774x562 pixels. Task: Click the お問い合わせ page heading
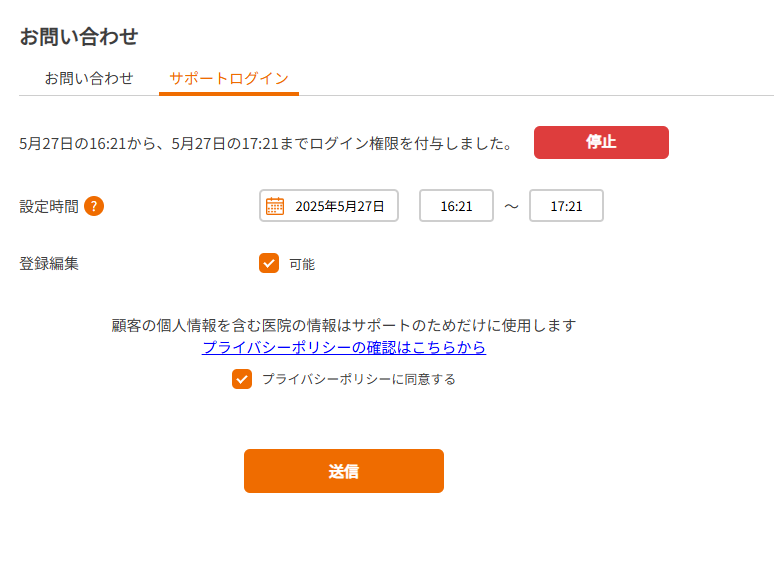[79, 37]
